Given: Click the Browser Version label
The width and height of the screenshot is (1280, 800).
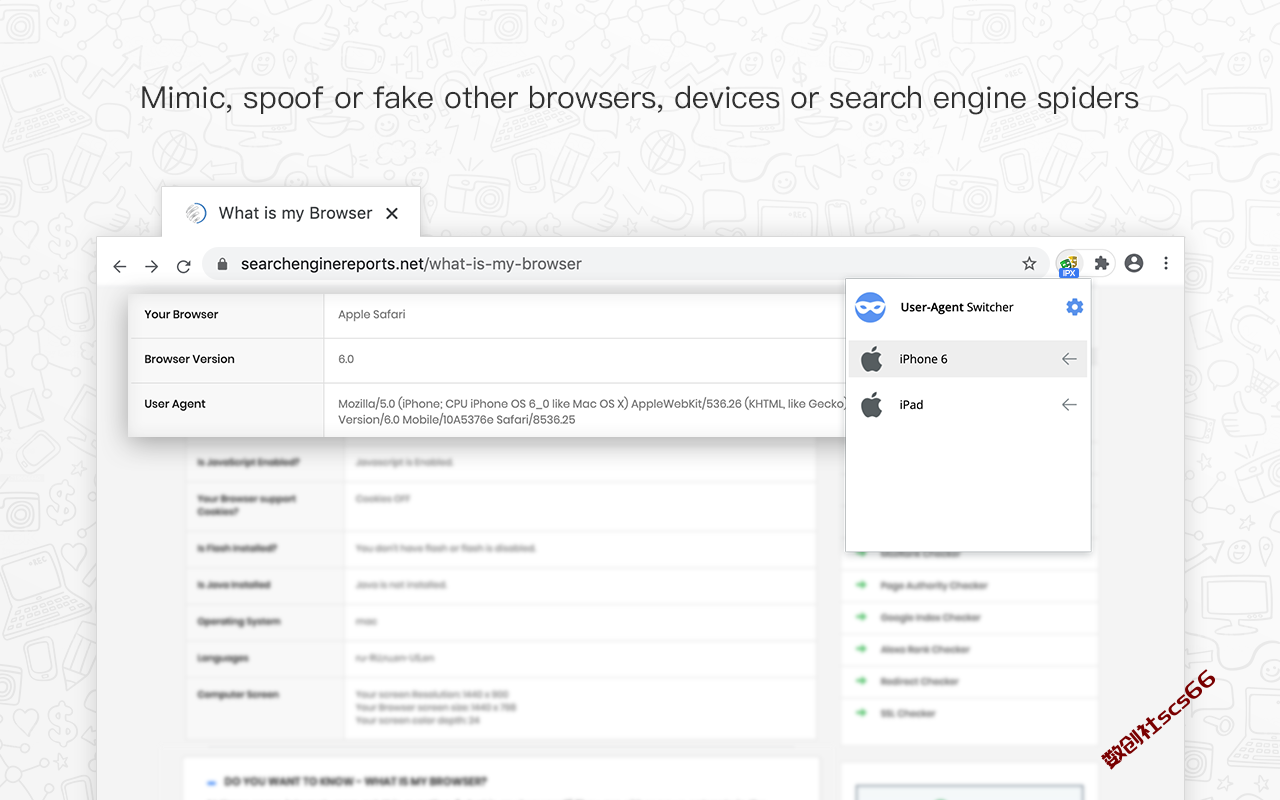Looking at the screenshot, I should 189,359.
